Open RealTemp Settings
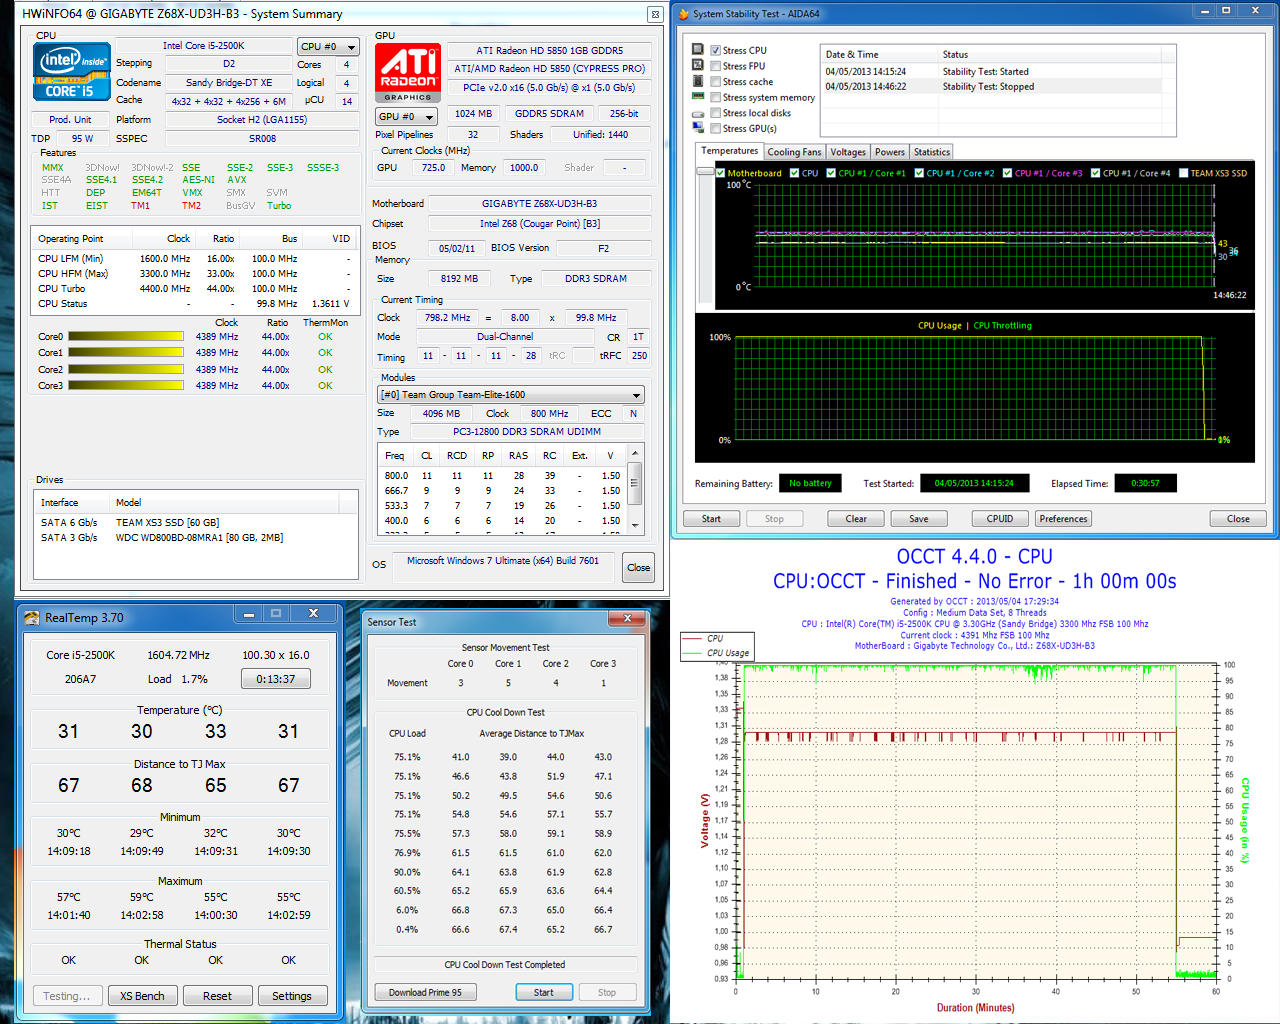The image size is (1280, 1024). click(x=292, y=996)
